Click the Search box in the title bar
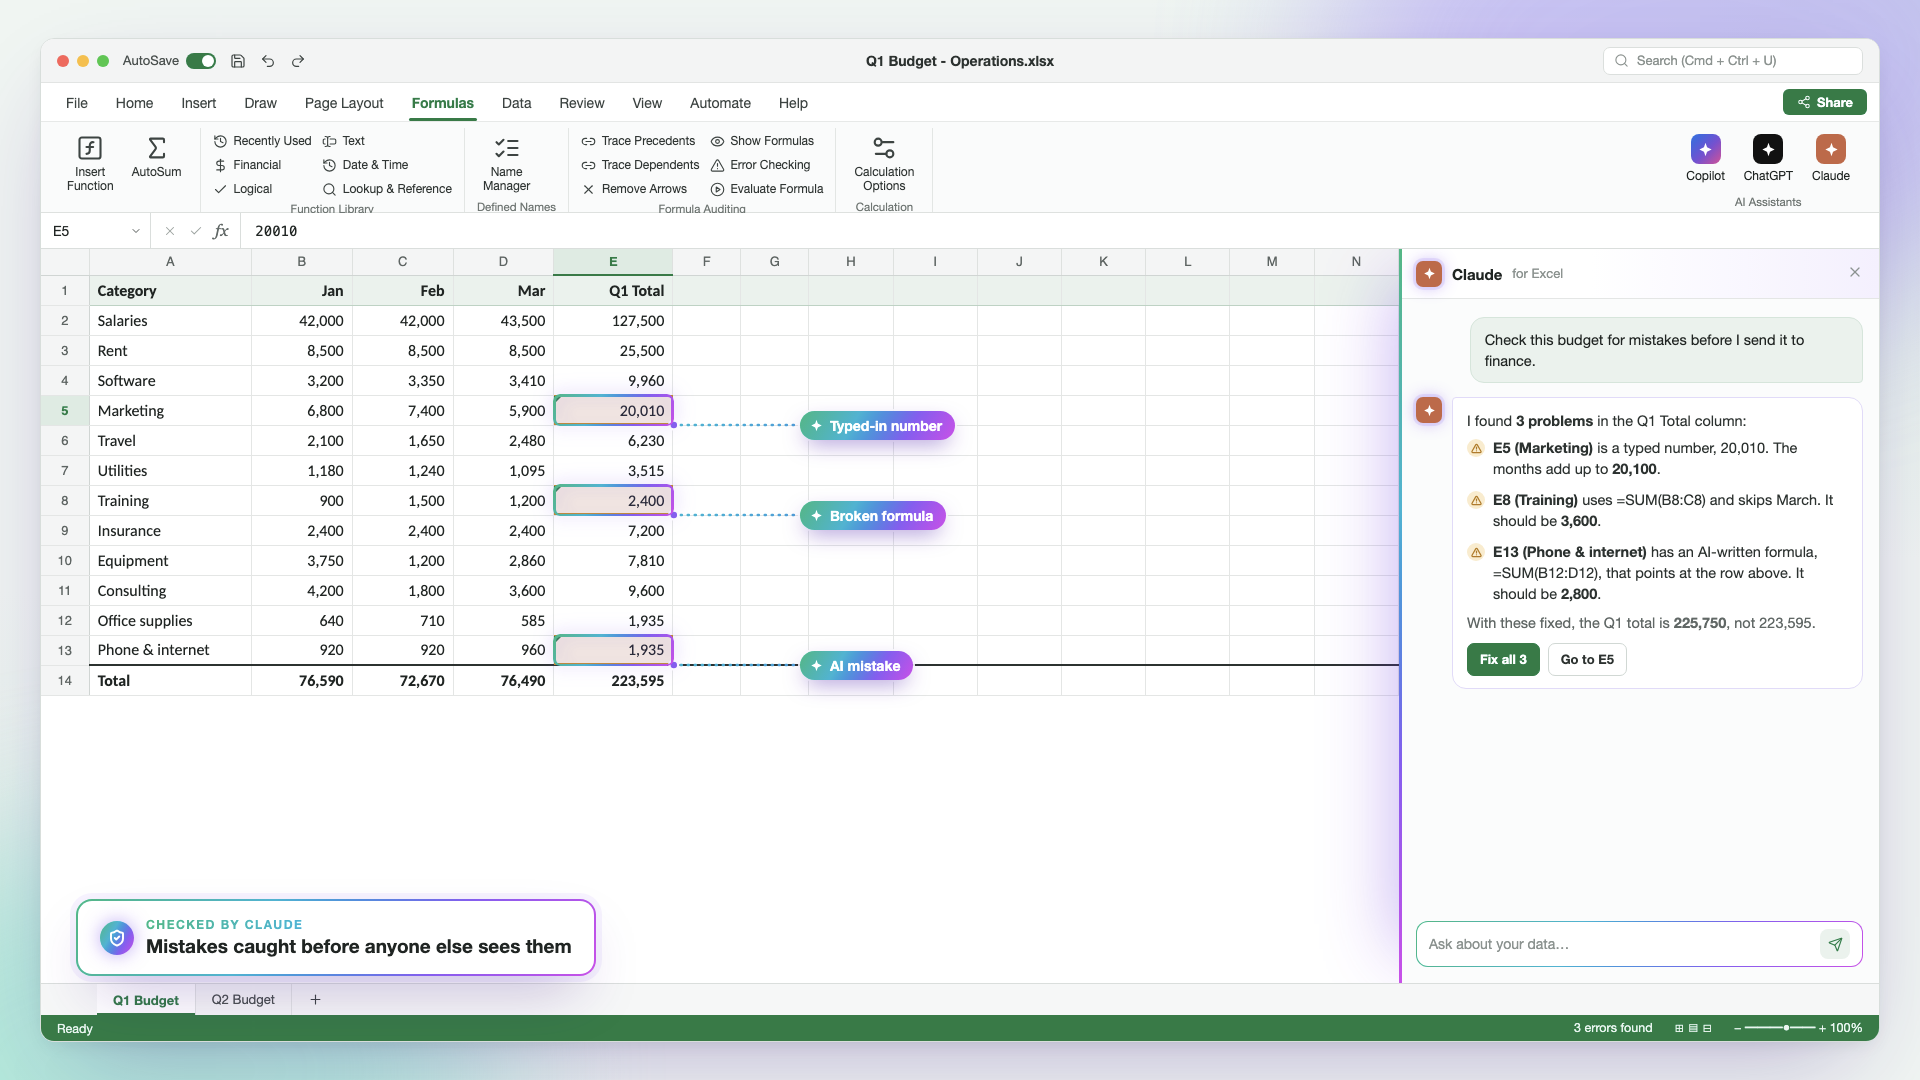The image size is (1920, 1080). [x=1732, y=61]
